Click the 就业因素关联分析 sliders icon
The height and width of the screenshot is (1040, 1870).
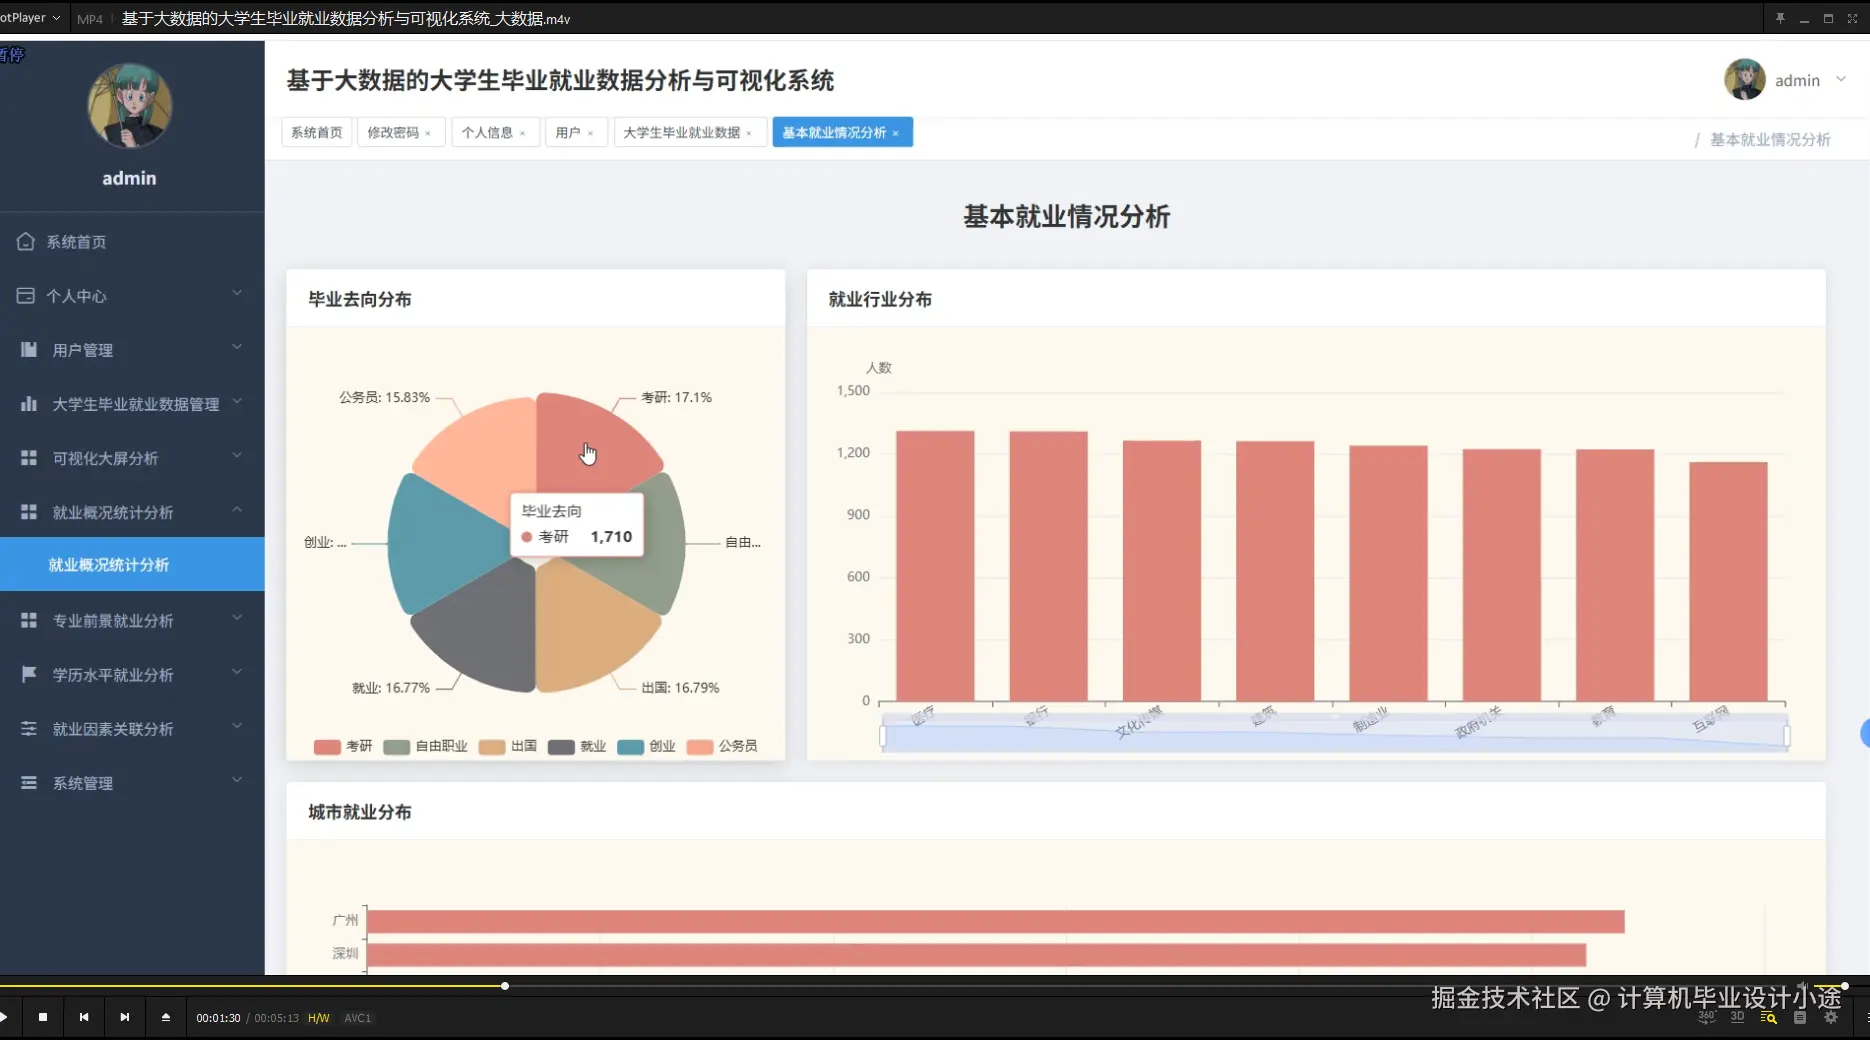pyautogui.click(x=28, y=728)
